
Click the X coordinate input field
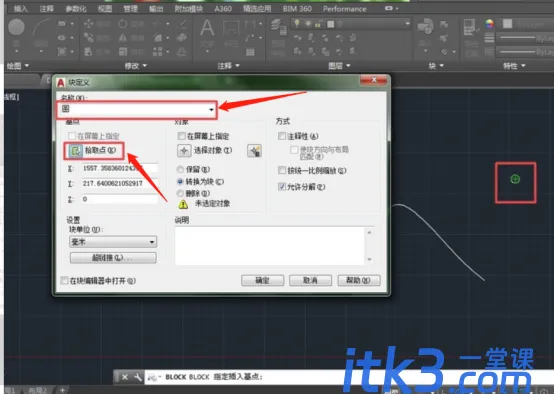(x=120, y=169)
